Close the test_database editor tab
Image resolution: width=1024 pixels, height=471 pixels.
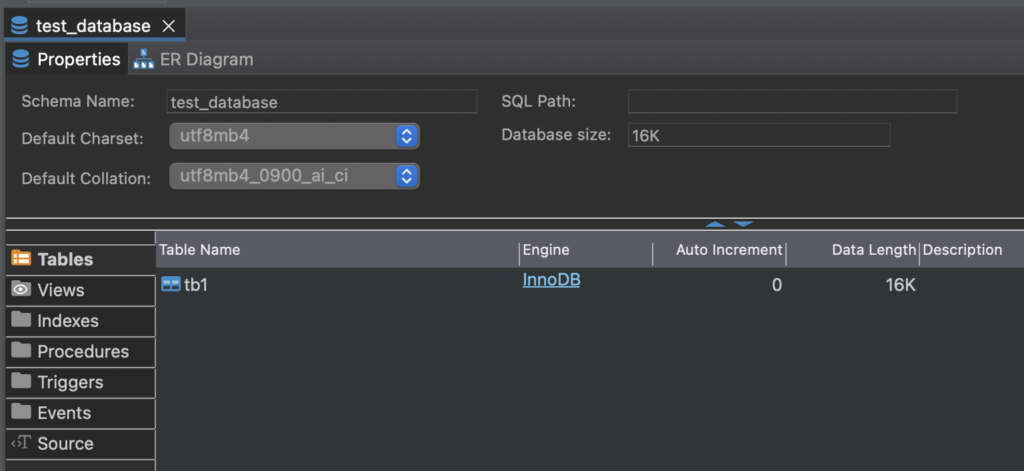tap(168, 26)
